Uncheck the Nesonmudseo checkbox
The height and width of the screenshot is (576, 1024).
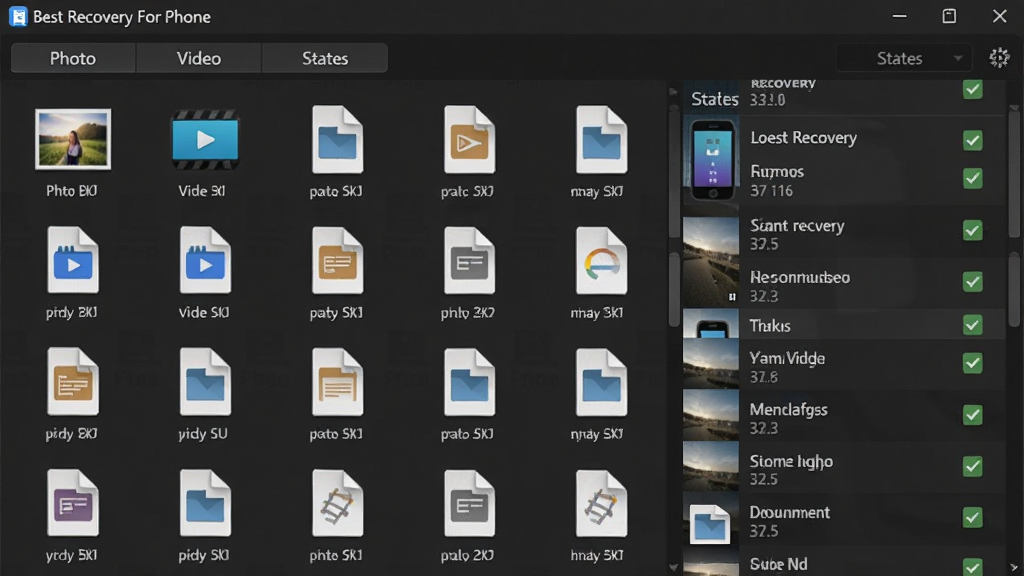[x=972, y=281]
